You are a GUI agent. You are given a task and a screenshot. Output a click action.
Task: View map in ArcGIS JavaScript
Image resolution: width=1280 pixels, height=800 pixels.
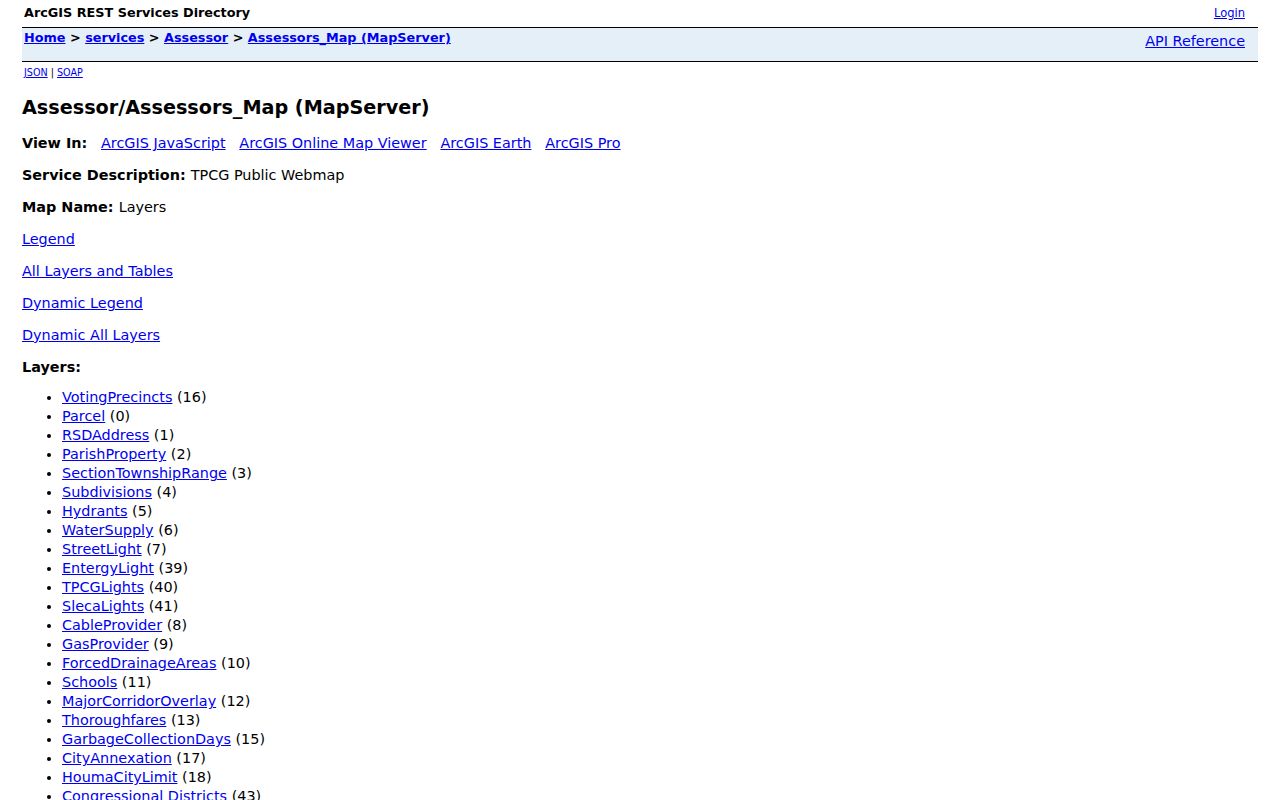(x=163, y=143)
